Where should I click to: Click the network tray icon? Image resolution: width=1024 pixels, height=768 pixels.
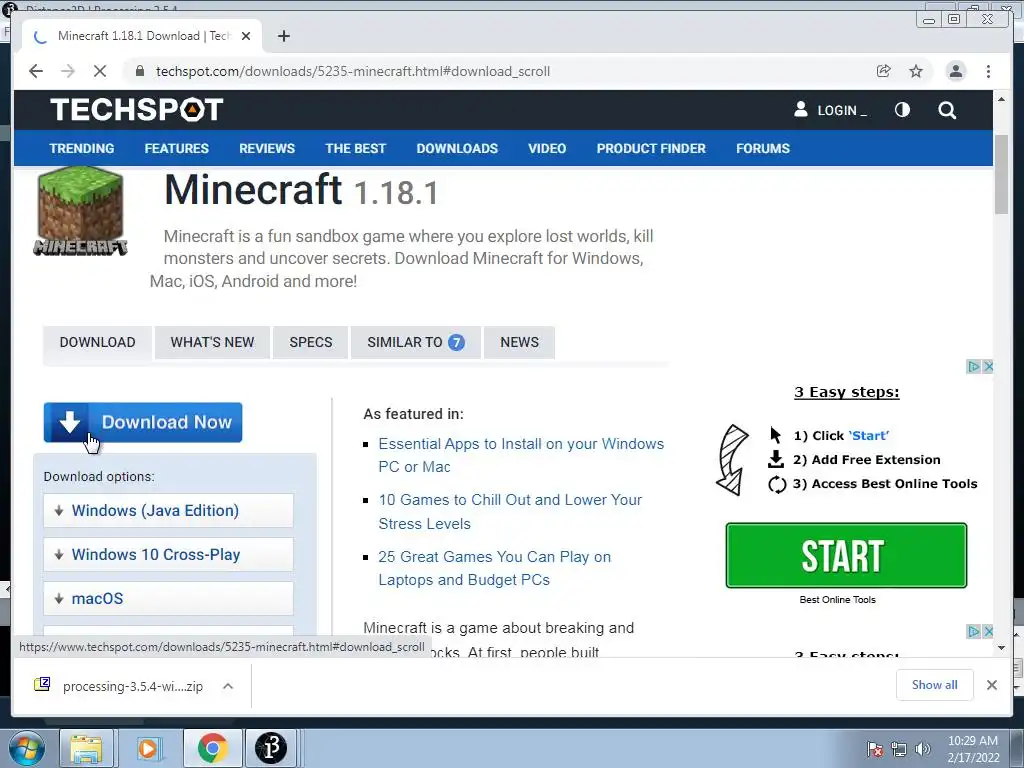pos(899,749)
